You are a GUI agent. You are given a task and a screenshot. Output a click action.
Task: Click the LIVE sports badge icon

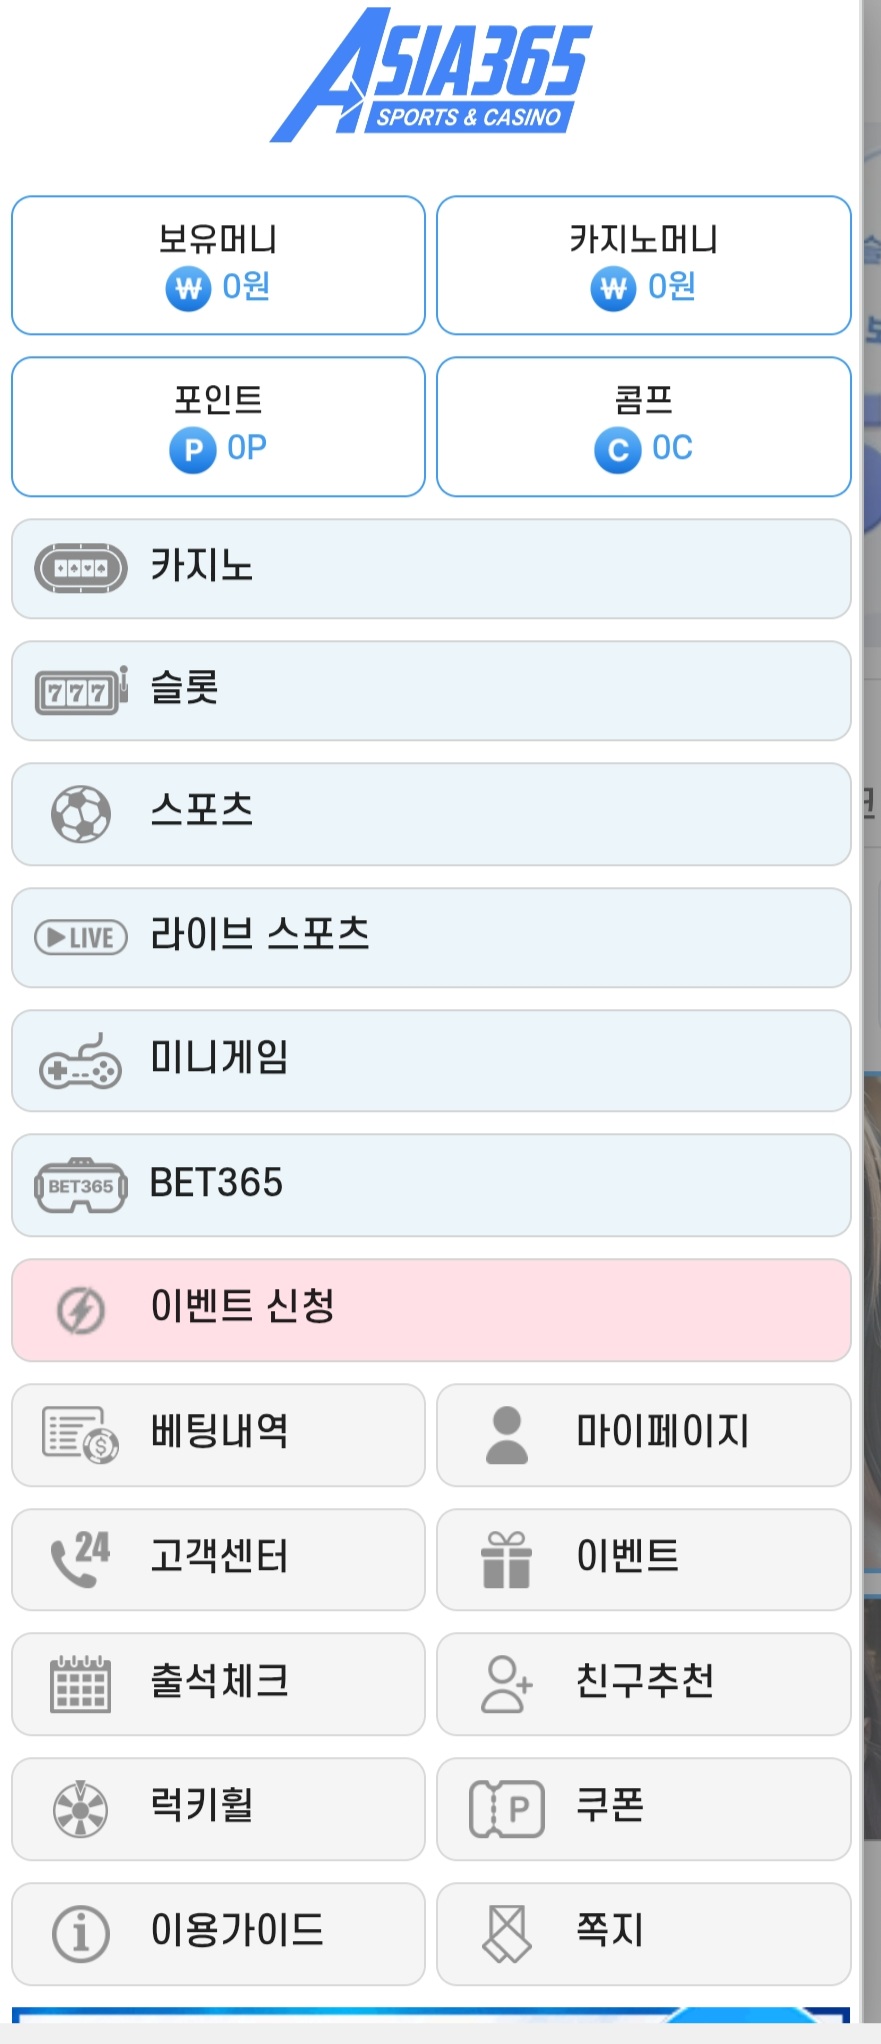(x=81, y=937)
